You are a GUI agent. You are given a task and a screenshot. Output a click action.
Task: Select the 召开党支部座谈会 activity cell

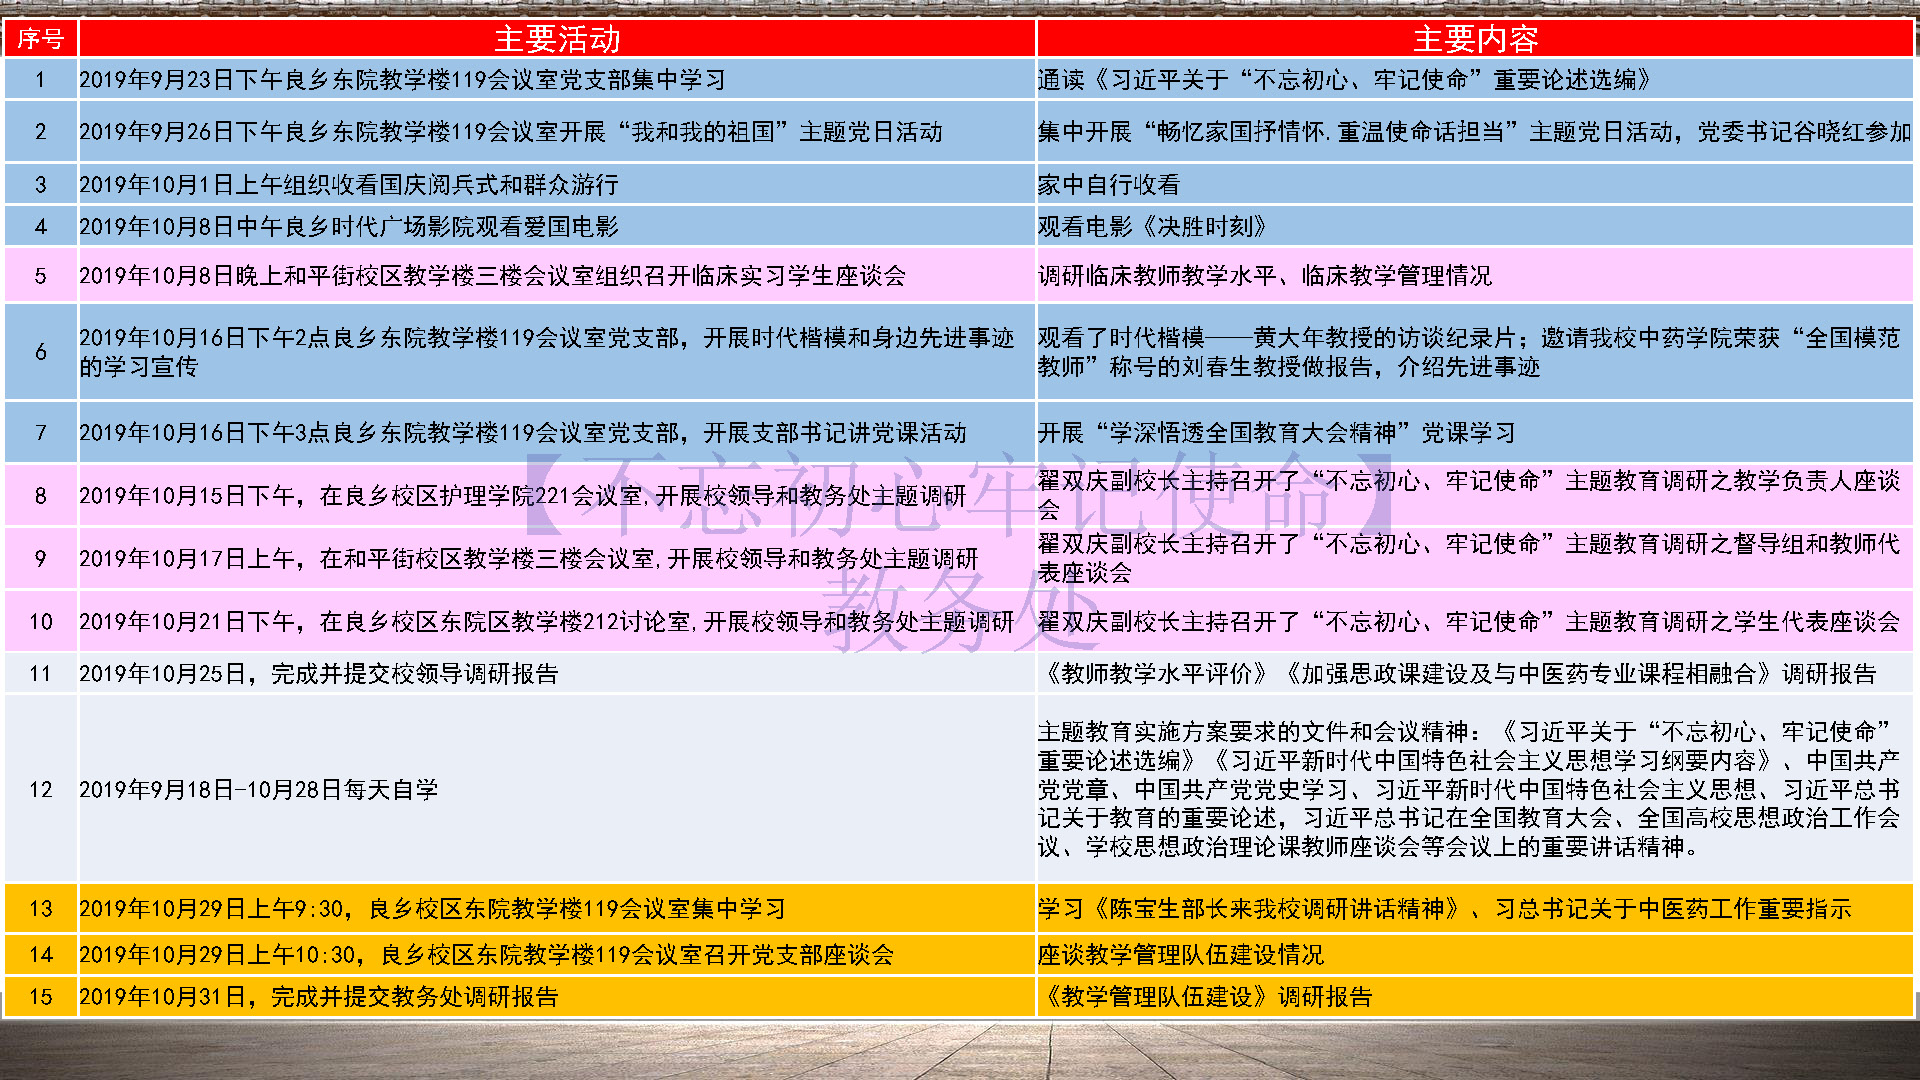tap(486, 955)
